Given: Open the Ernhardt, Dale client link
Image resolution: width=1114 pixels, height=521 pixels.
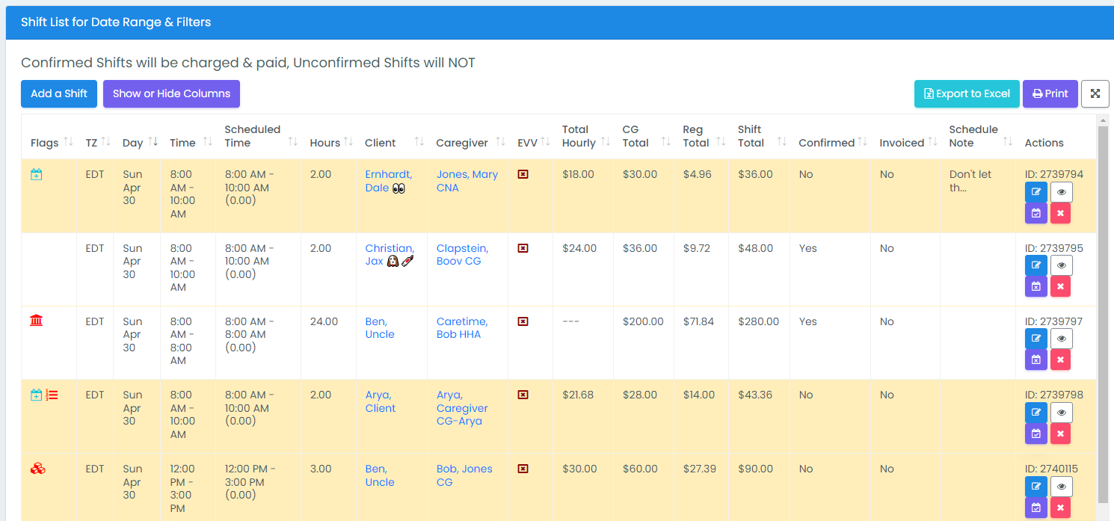Looking at the screenshot, I should (388, 181).
